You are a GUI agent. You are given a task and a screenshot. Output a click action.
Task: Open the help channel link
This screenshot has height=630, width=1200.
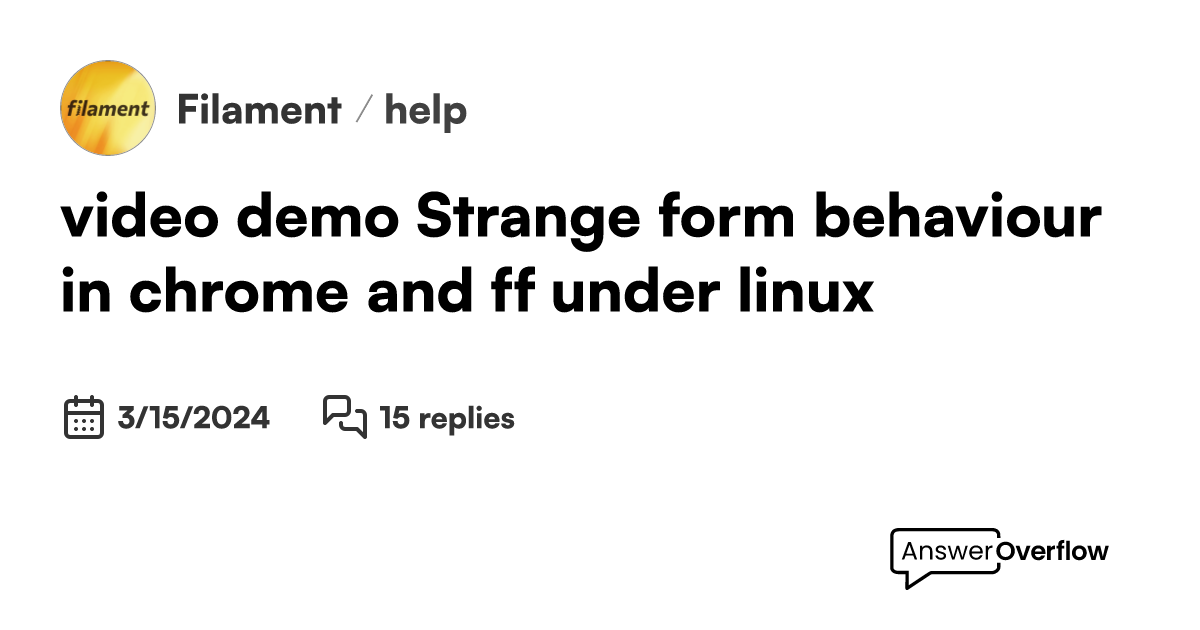[426, 110]
